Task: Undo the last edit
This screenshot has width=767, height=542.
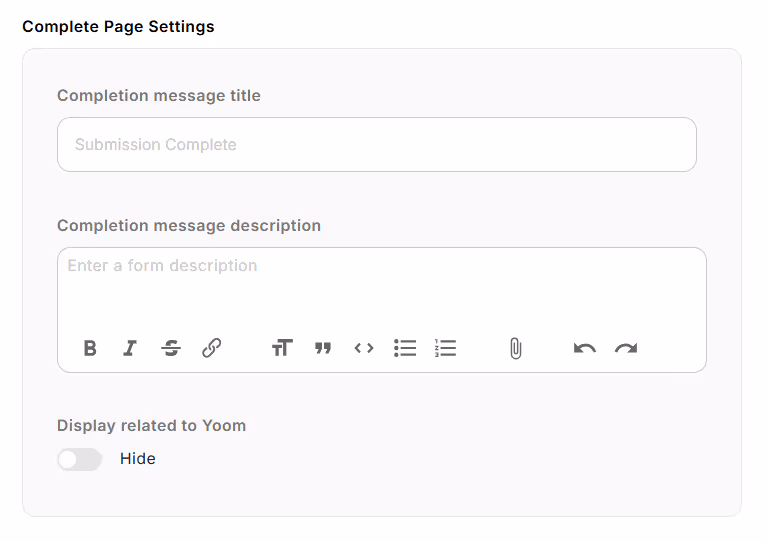Action: tap(585, 348)
